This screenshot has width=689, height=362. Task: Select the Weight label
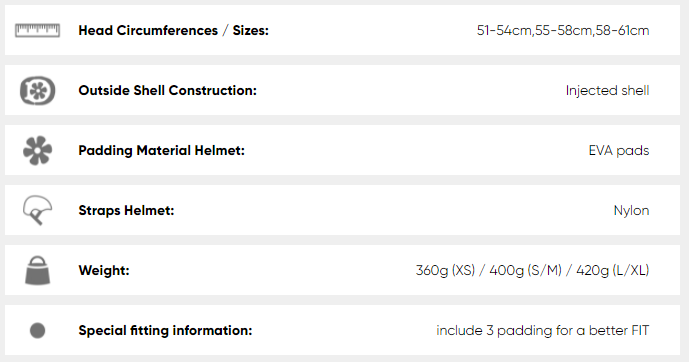(104, 270)
